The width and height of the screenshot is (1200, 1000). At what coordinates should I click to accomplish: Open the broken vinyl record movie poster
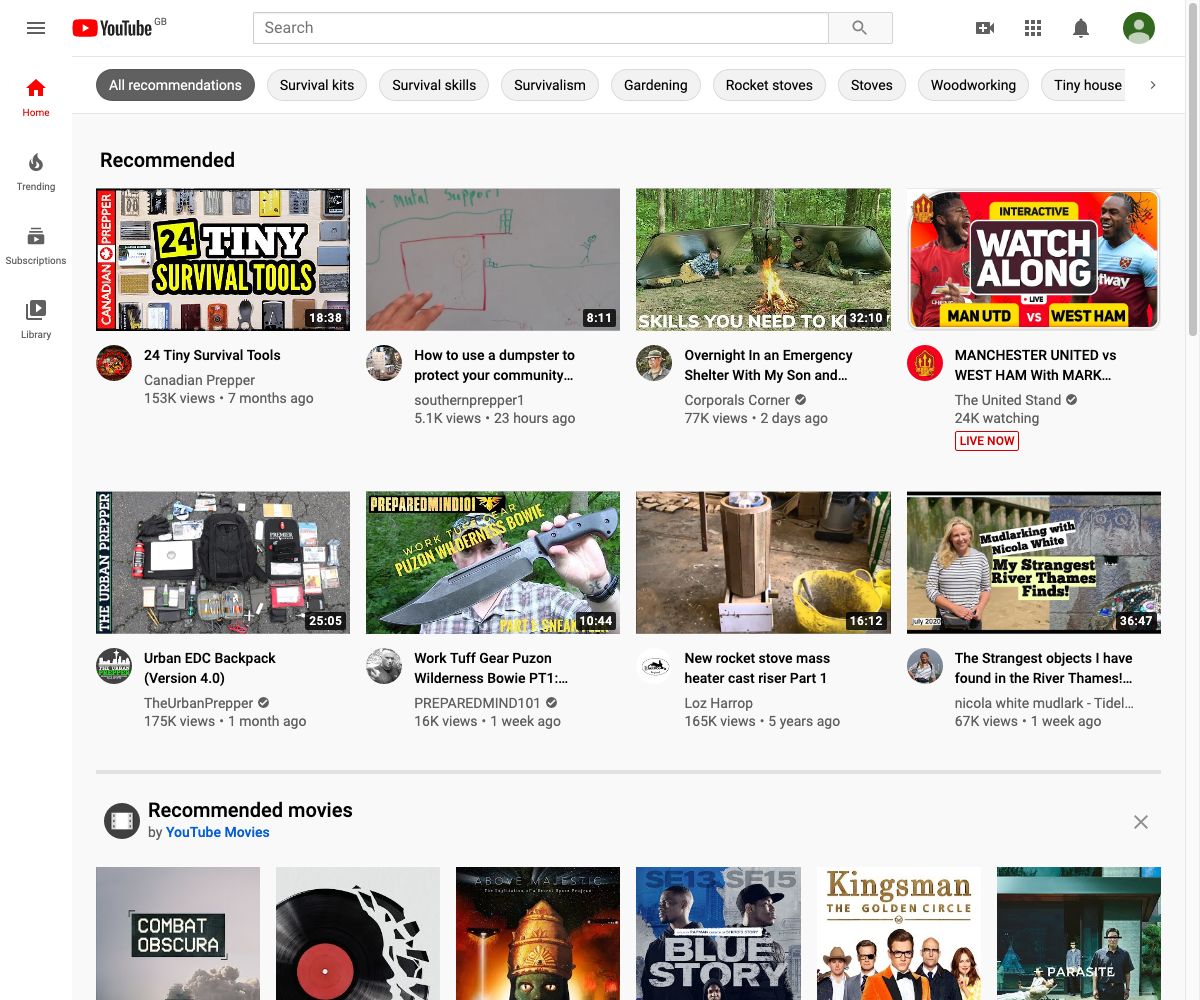358,933
